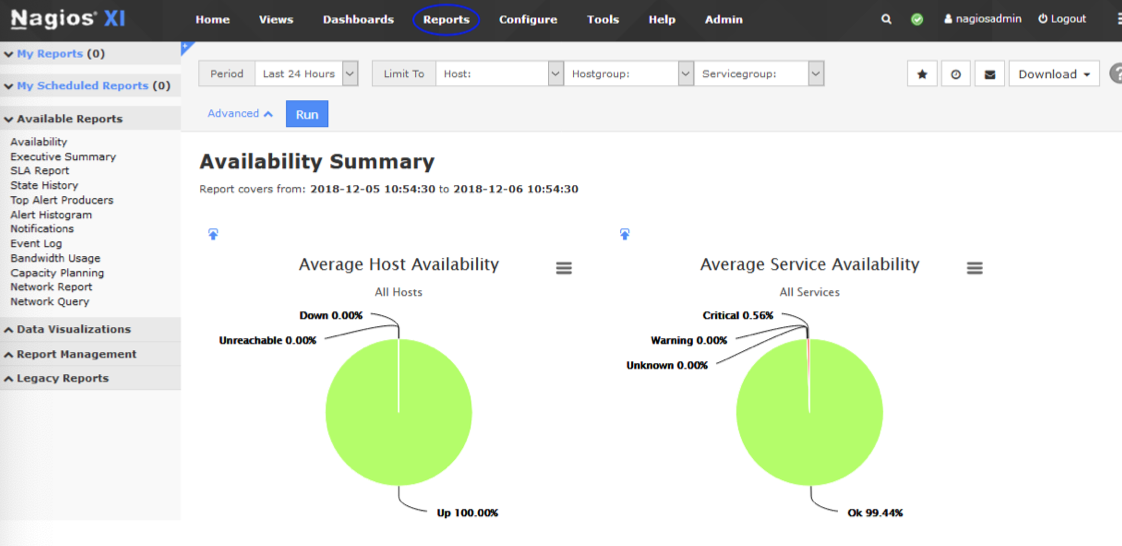Click the Ok 99.44% pie label
Screen dimensions: 1122x546
[877, 512]
